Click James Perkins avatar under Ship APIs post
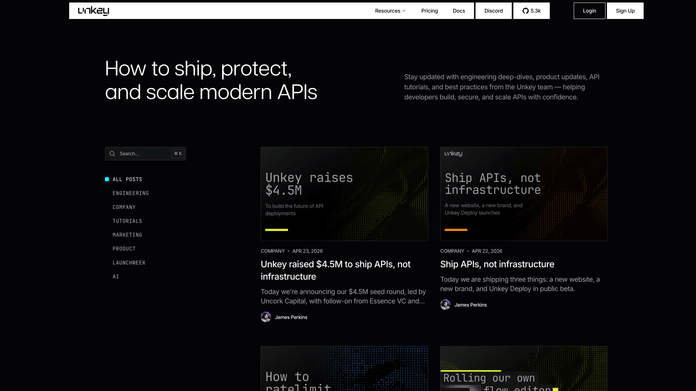The height and width of the screenshot is (391, 696). [445, 304]
